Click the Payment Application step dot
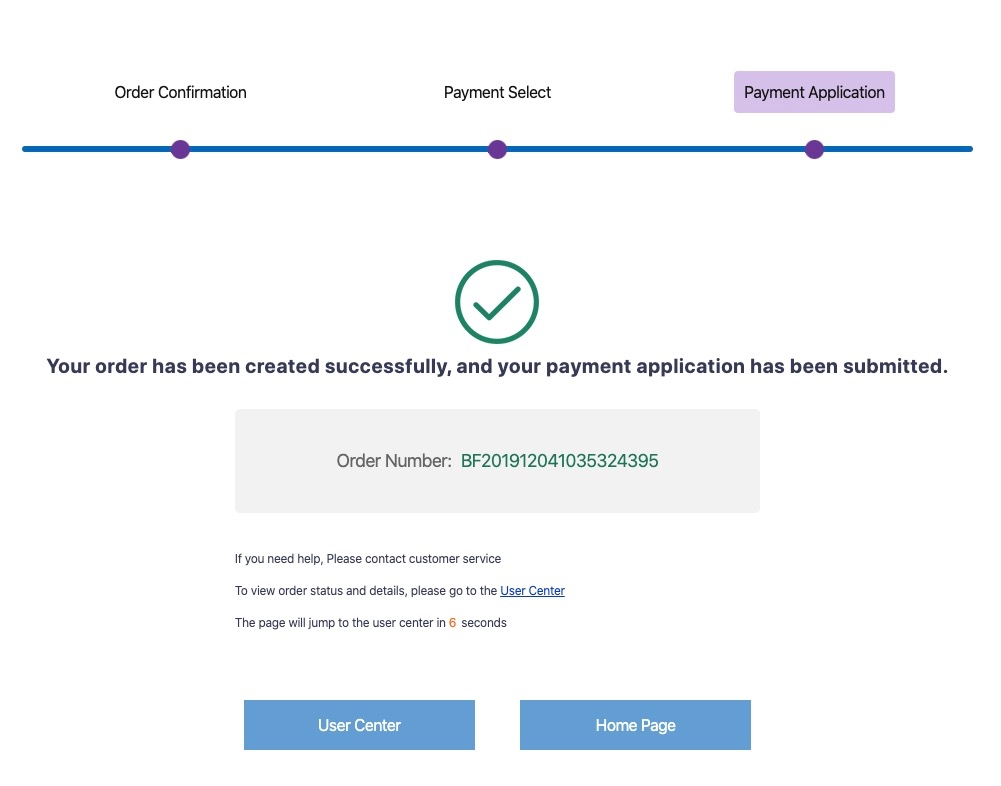Image resolution: width=1001 pixels, height=786 pixels. click(814, 149)
